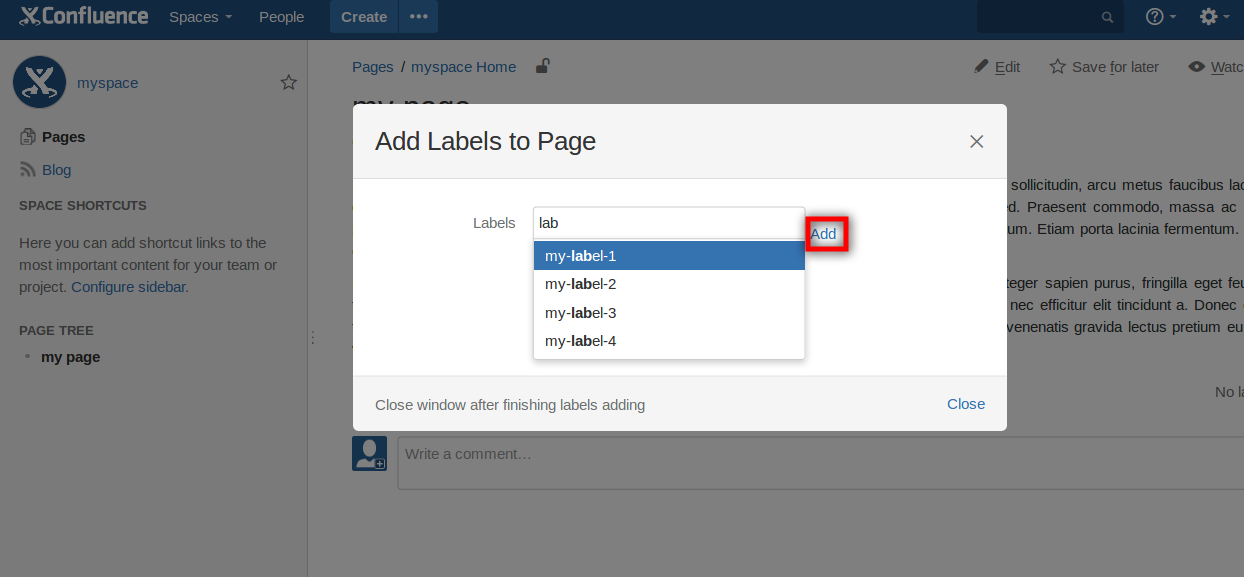The height and width of the screenshot is (577, 1244).
Task: Click the Save for later star
Action: coord(1058,67)
